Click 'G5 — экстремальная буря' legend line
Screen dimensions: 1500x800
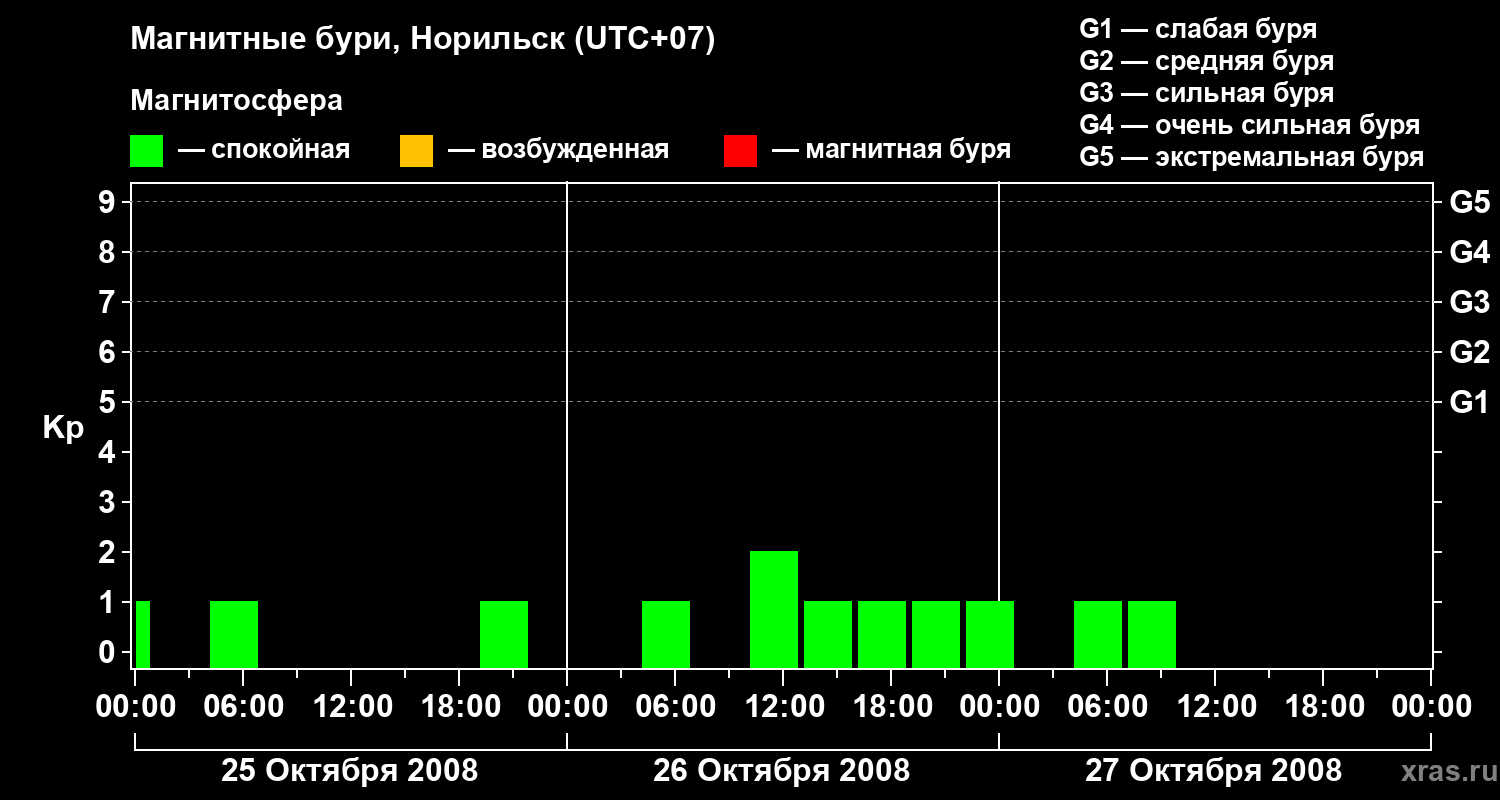(x=1252, y=157)
